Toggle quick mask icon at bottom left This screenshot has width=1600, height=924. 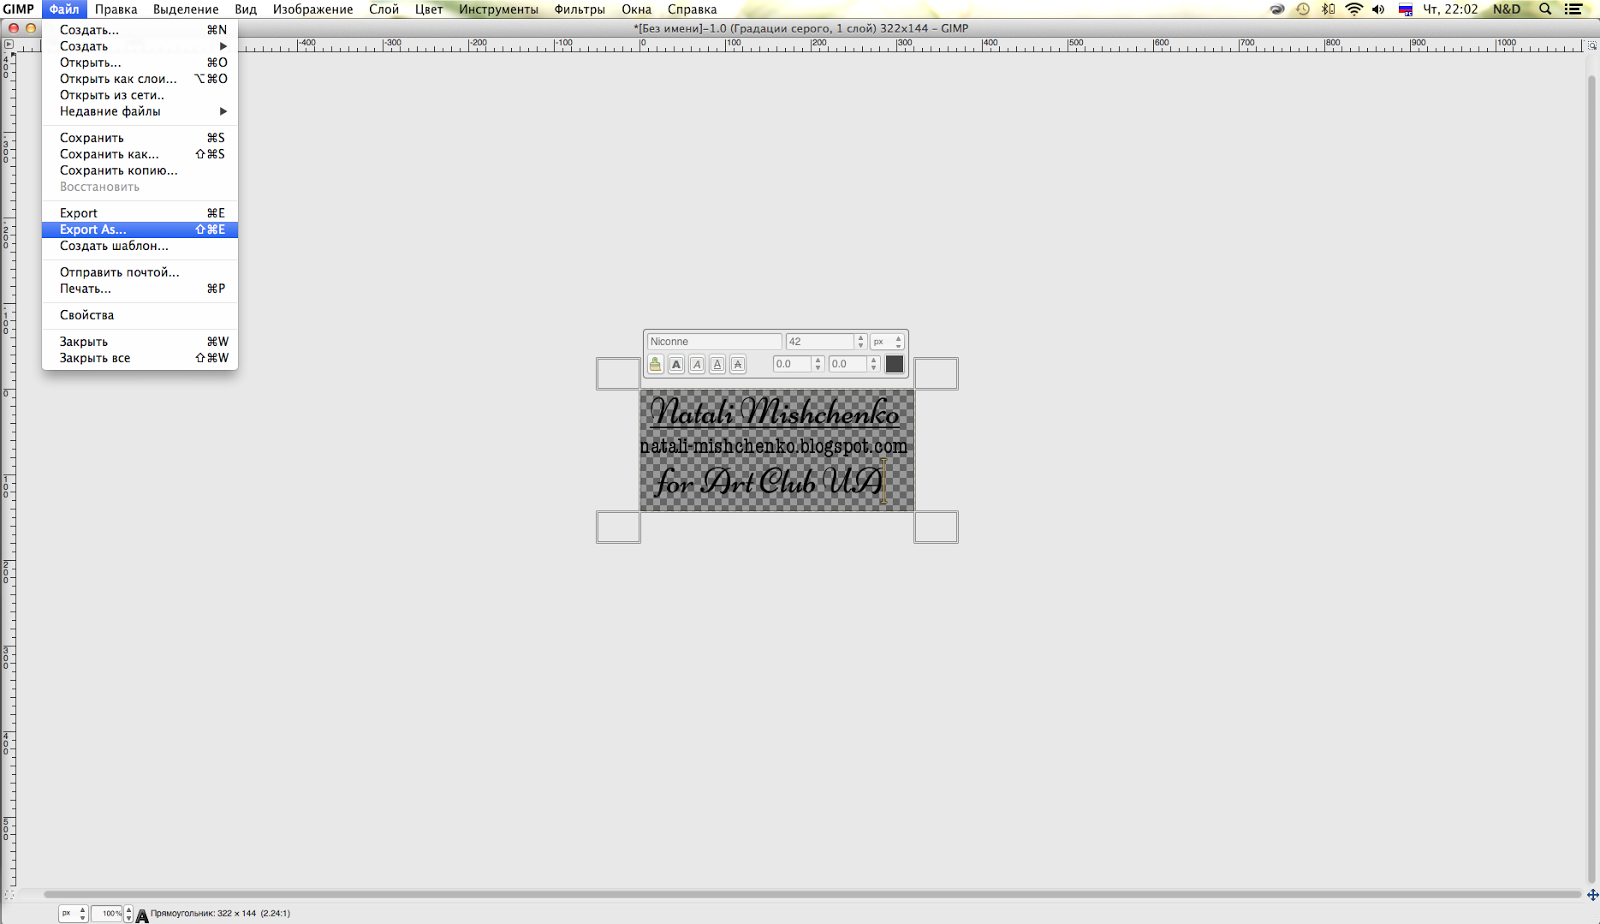[8, 895]
